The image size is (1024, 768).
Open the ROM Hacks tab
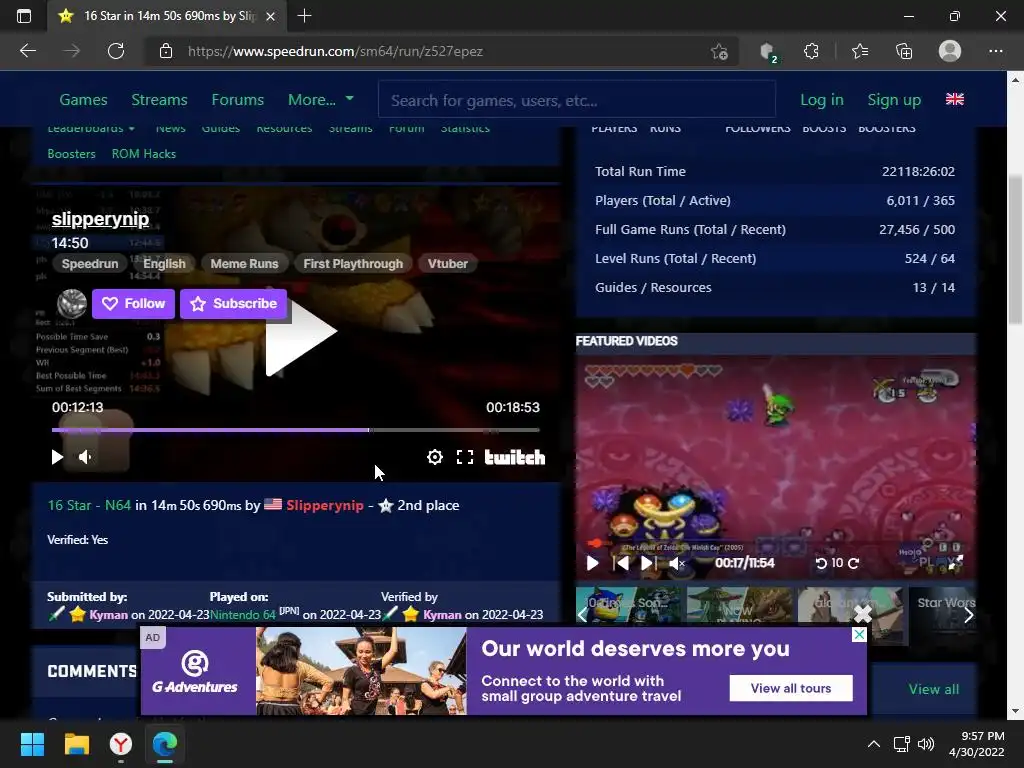[144, 154]
